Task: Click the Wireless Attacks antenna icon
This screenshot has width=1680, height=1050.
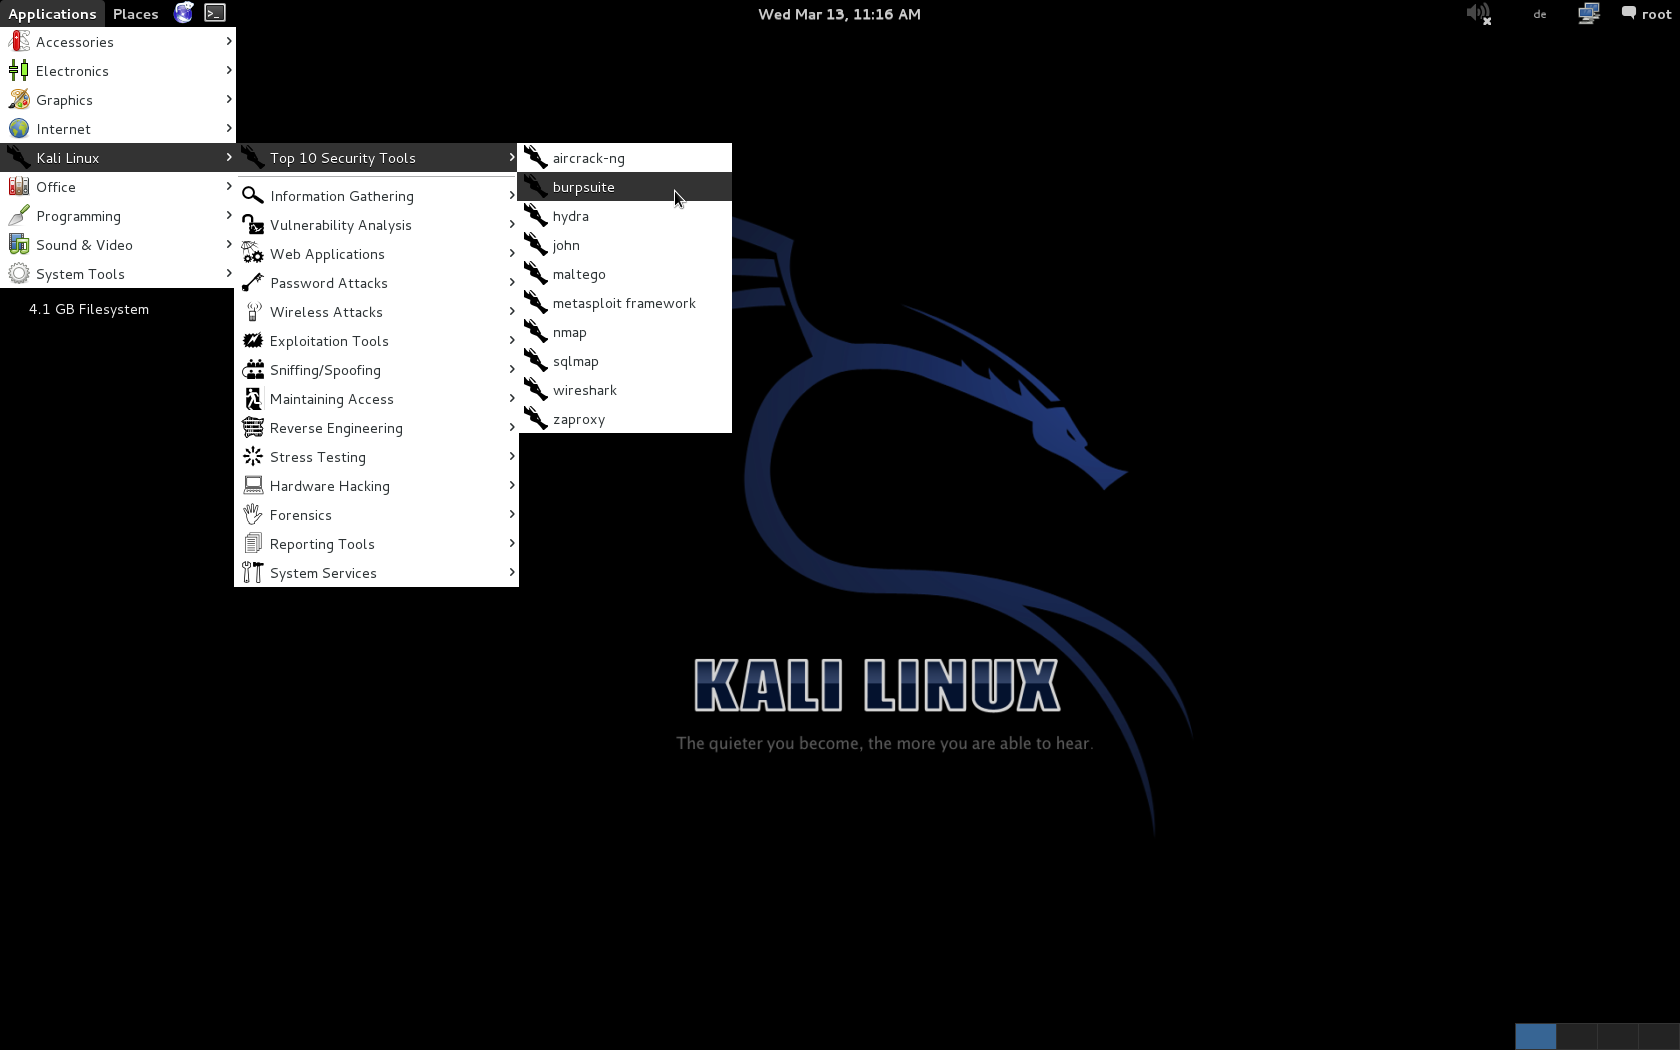Action: (x=253, y=312)
